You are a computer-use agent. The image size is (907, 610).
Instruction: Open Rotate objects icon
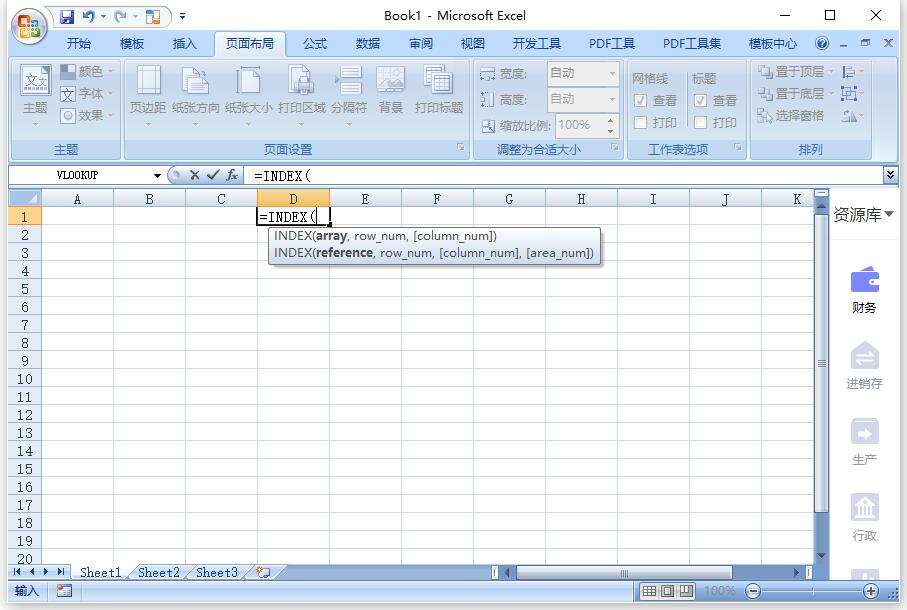pos(852,116)
